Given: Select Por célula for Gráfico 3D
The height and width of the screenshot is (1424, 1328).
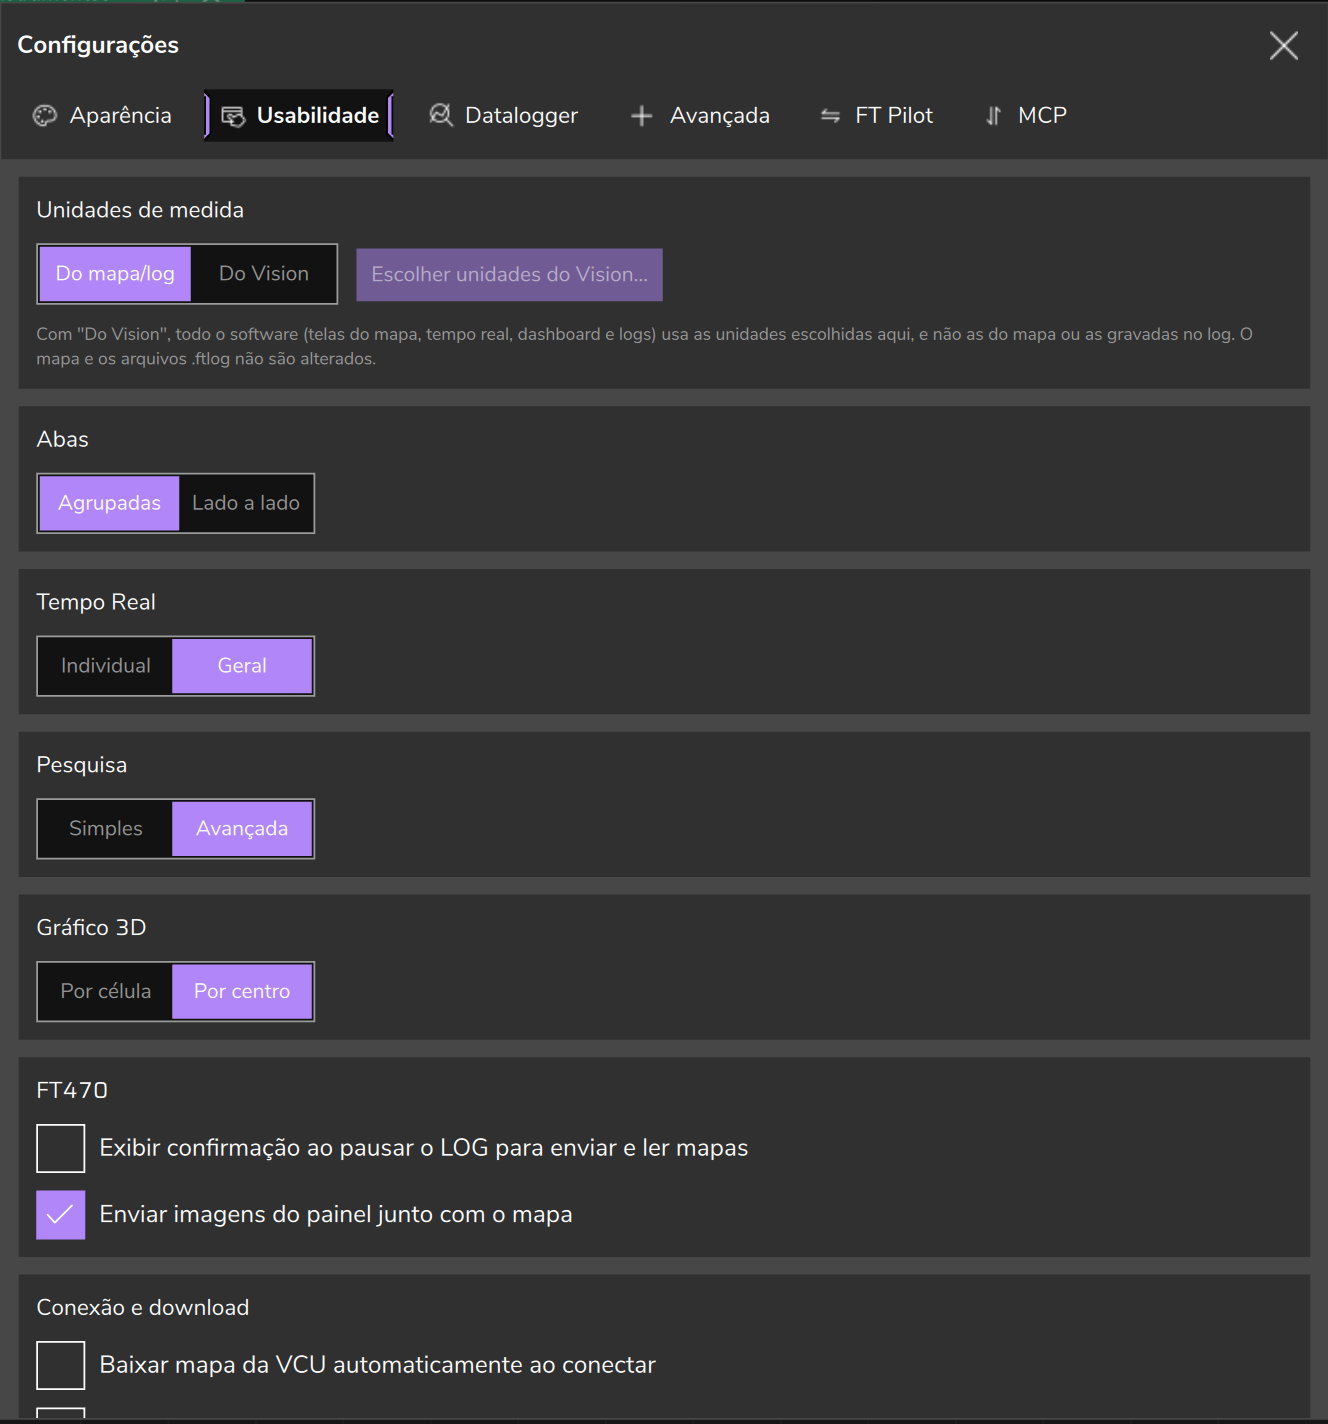Looking at the screenshot, I should coord(106,992).
